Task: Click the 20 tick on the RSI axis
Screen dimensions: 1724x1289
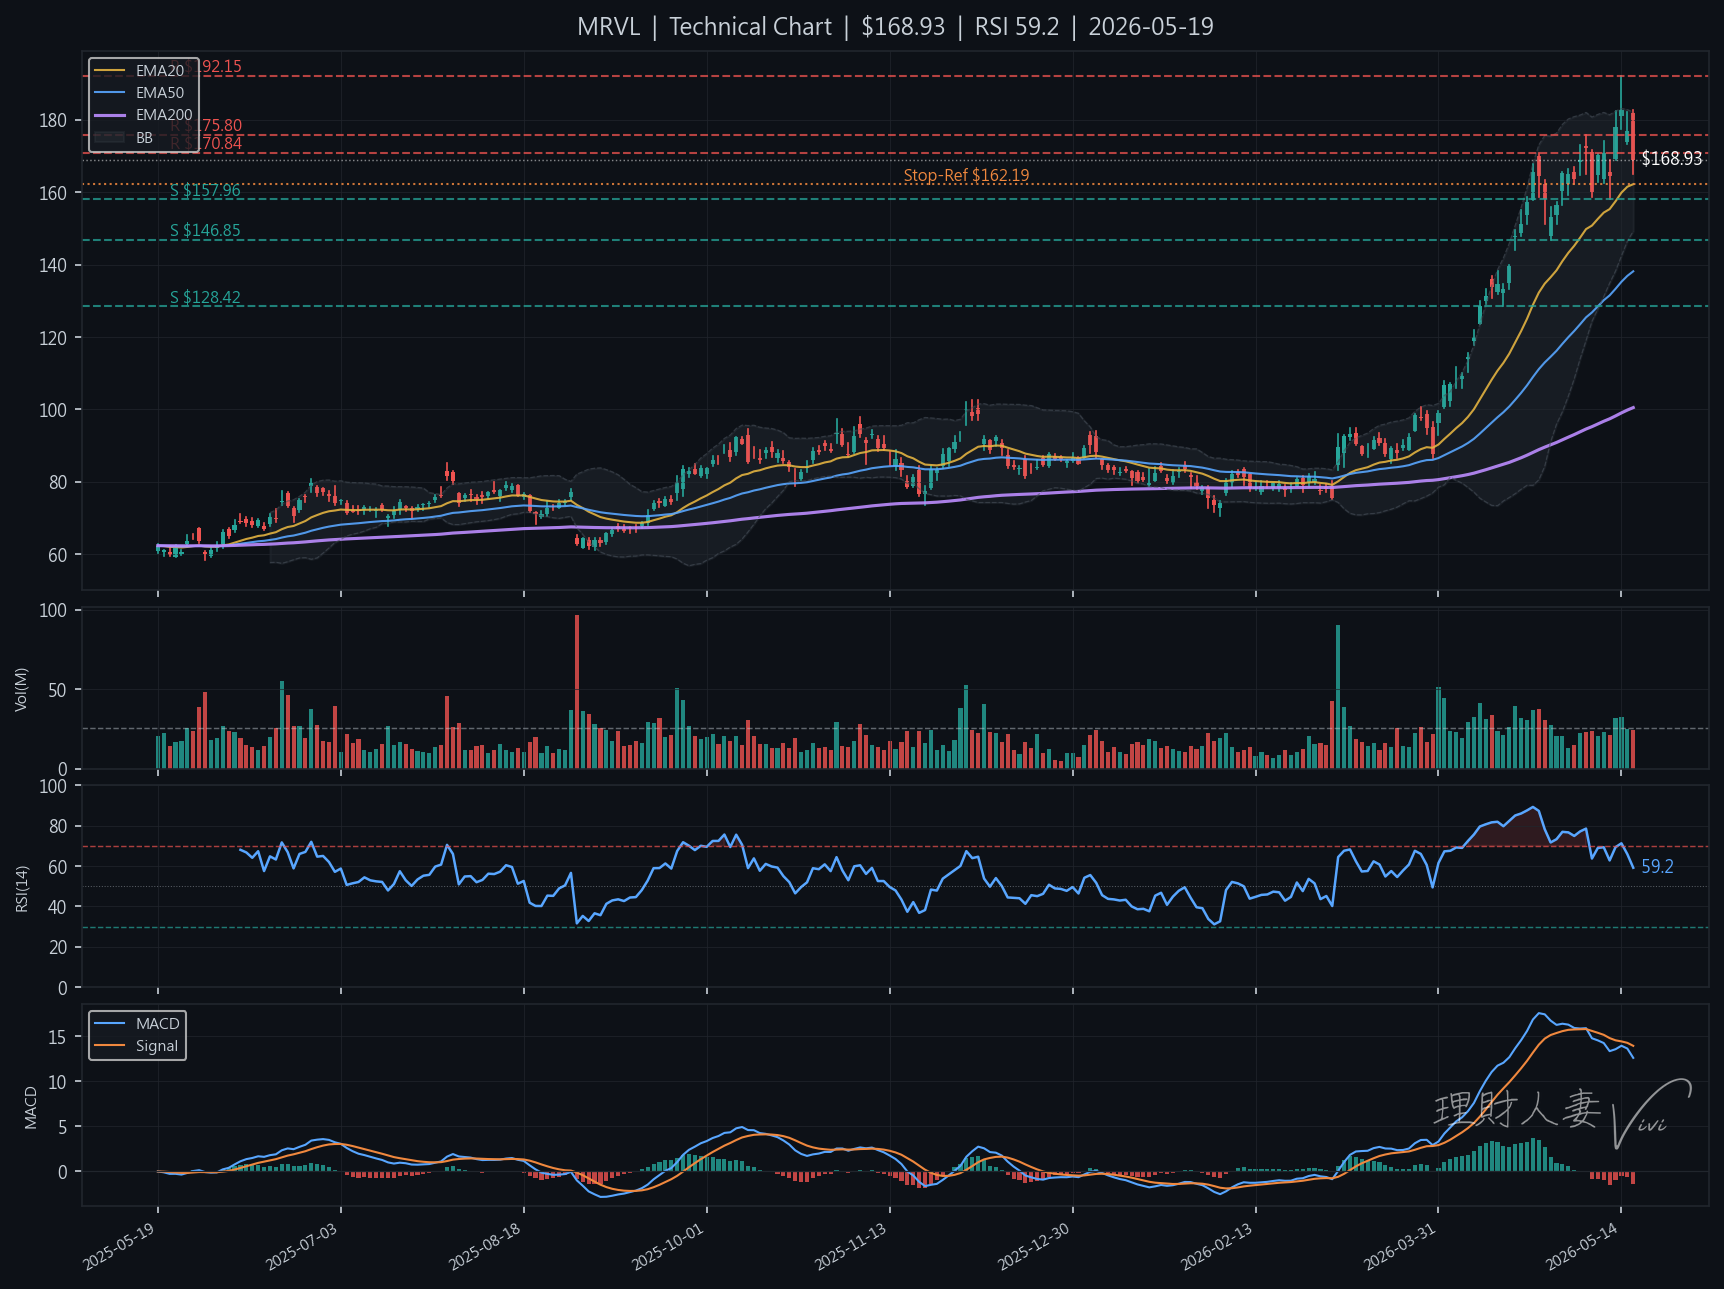Action: (x=58, y=948)
